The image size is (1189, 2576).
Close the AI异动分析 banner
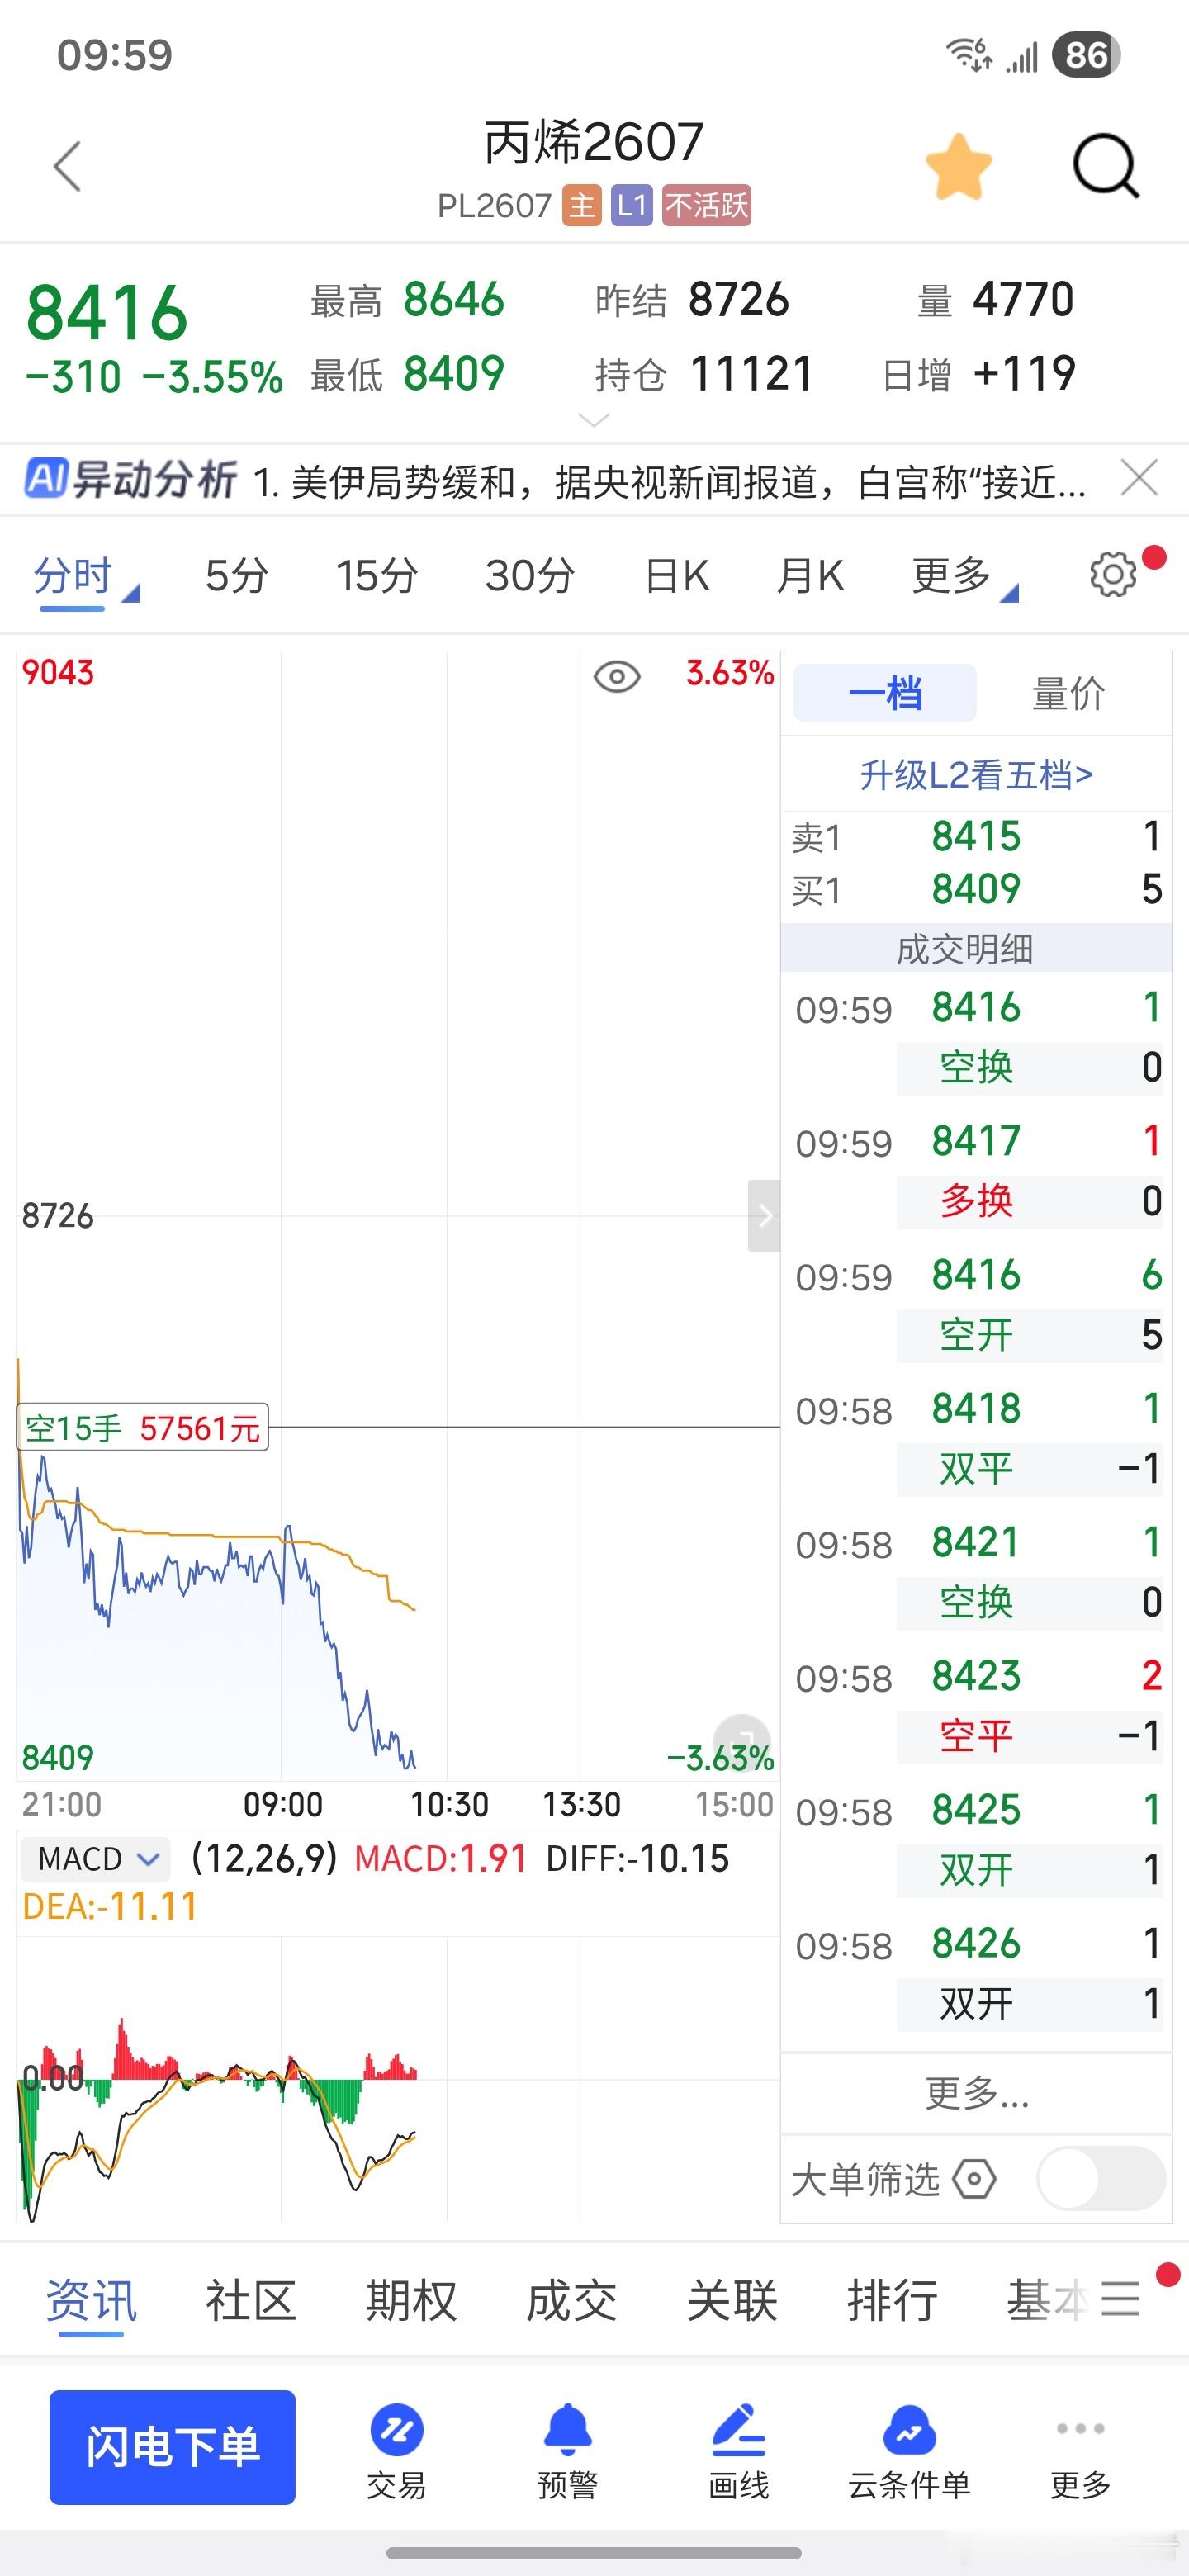click(x=1139, y=478)
